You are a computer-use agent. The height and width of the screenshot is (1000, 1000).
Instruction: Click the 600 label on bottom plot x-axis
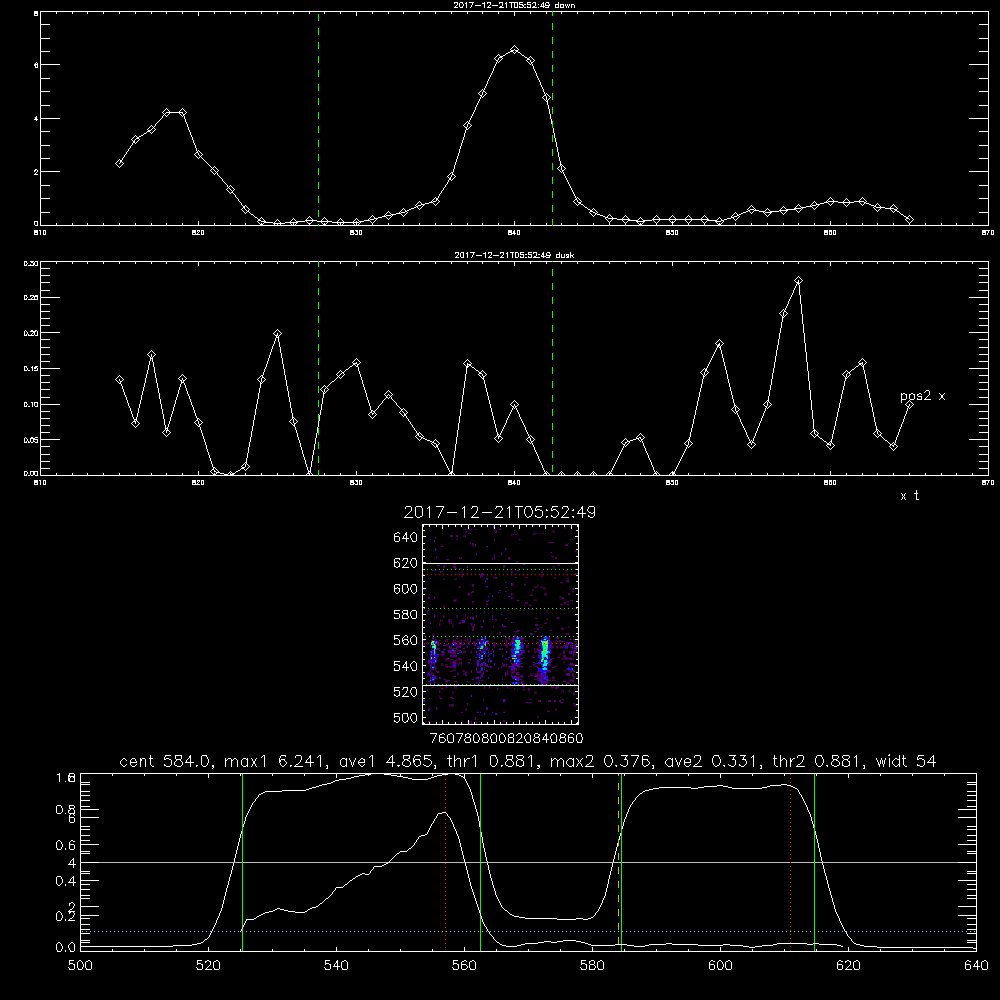[721, 966]
